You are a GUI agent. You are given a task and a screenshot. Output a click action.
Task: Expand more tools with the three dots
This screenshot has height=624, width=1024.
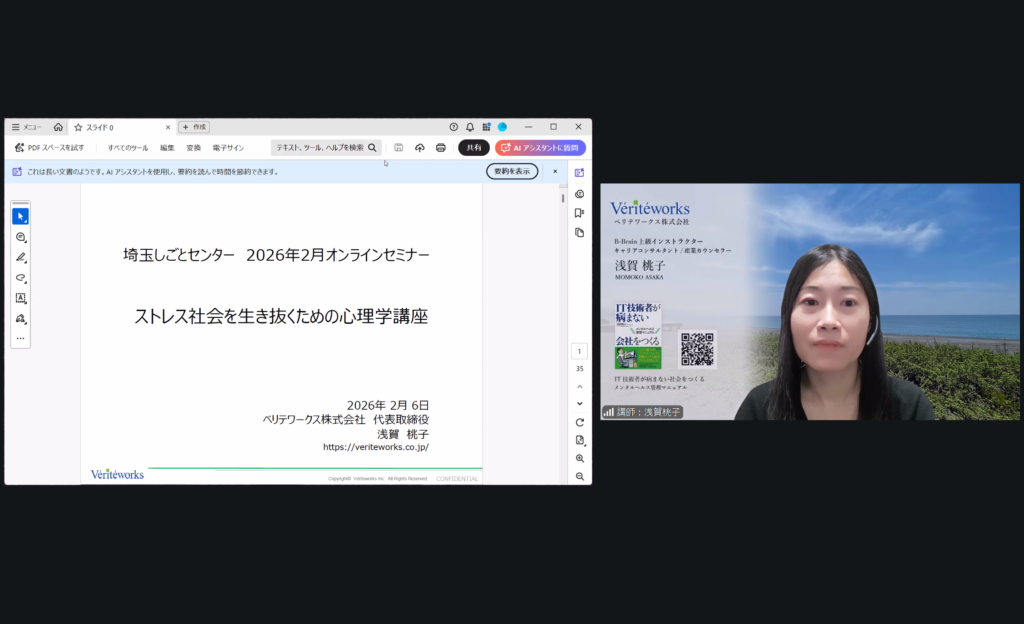point(20,339)
